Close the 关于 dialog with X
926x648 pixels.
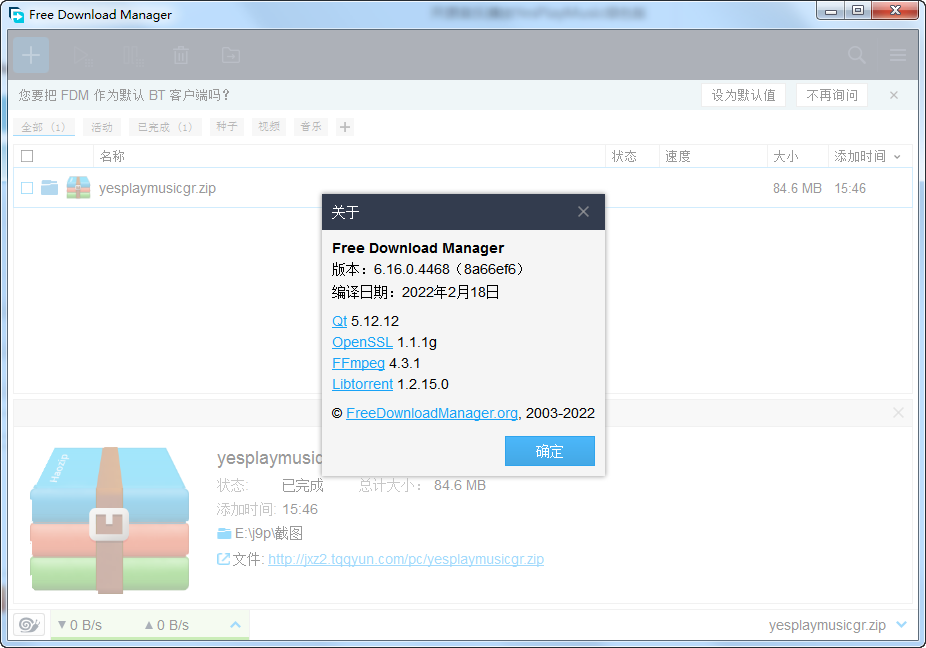pyautogui.click(x=583, y=211)
